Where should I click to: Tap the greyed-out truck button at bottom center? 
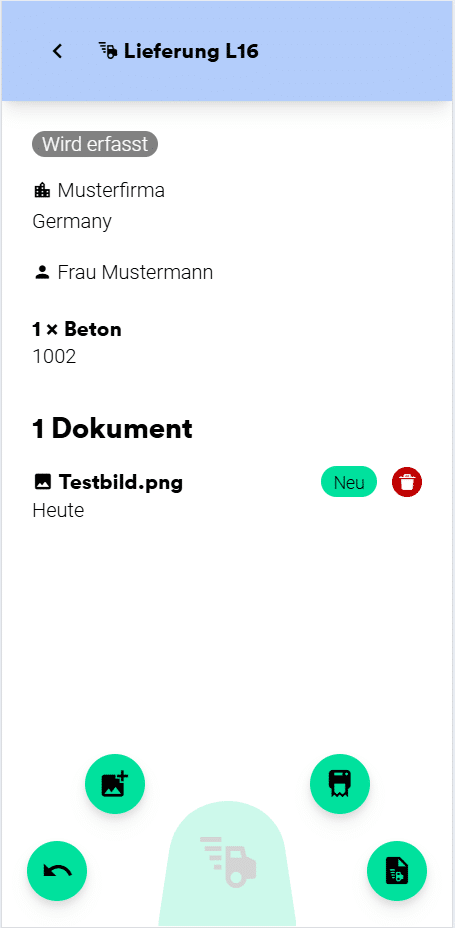click(228, 863)
